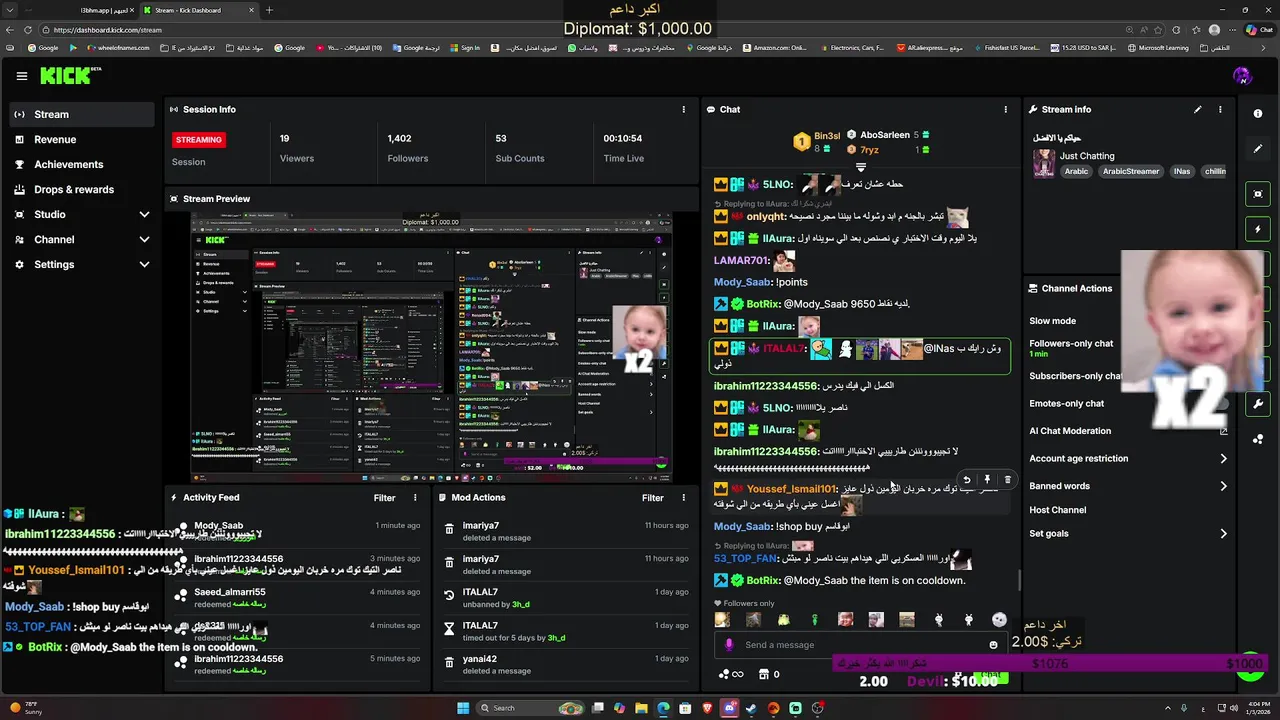Open the Windows Start menu
The image size is (1280, 720).
463,708
